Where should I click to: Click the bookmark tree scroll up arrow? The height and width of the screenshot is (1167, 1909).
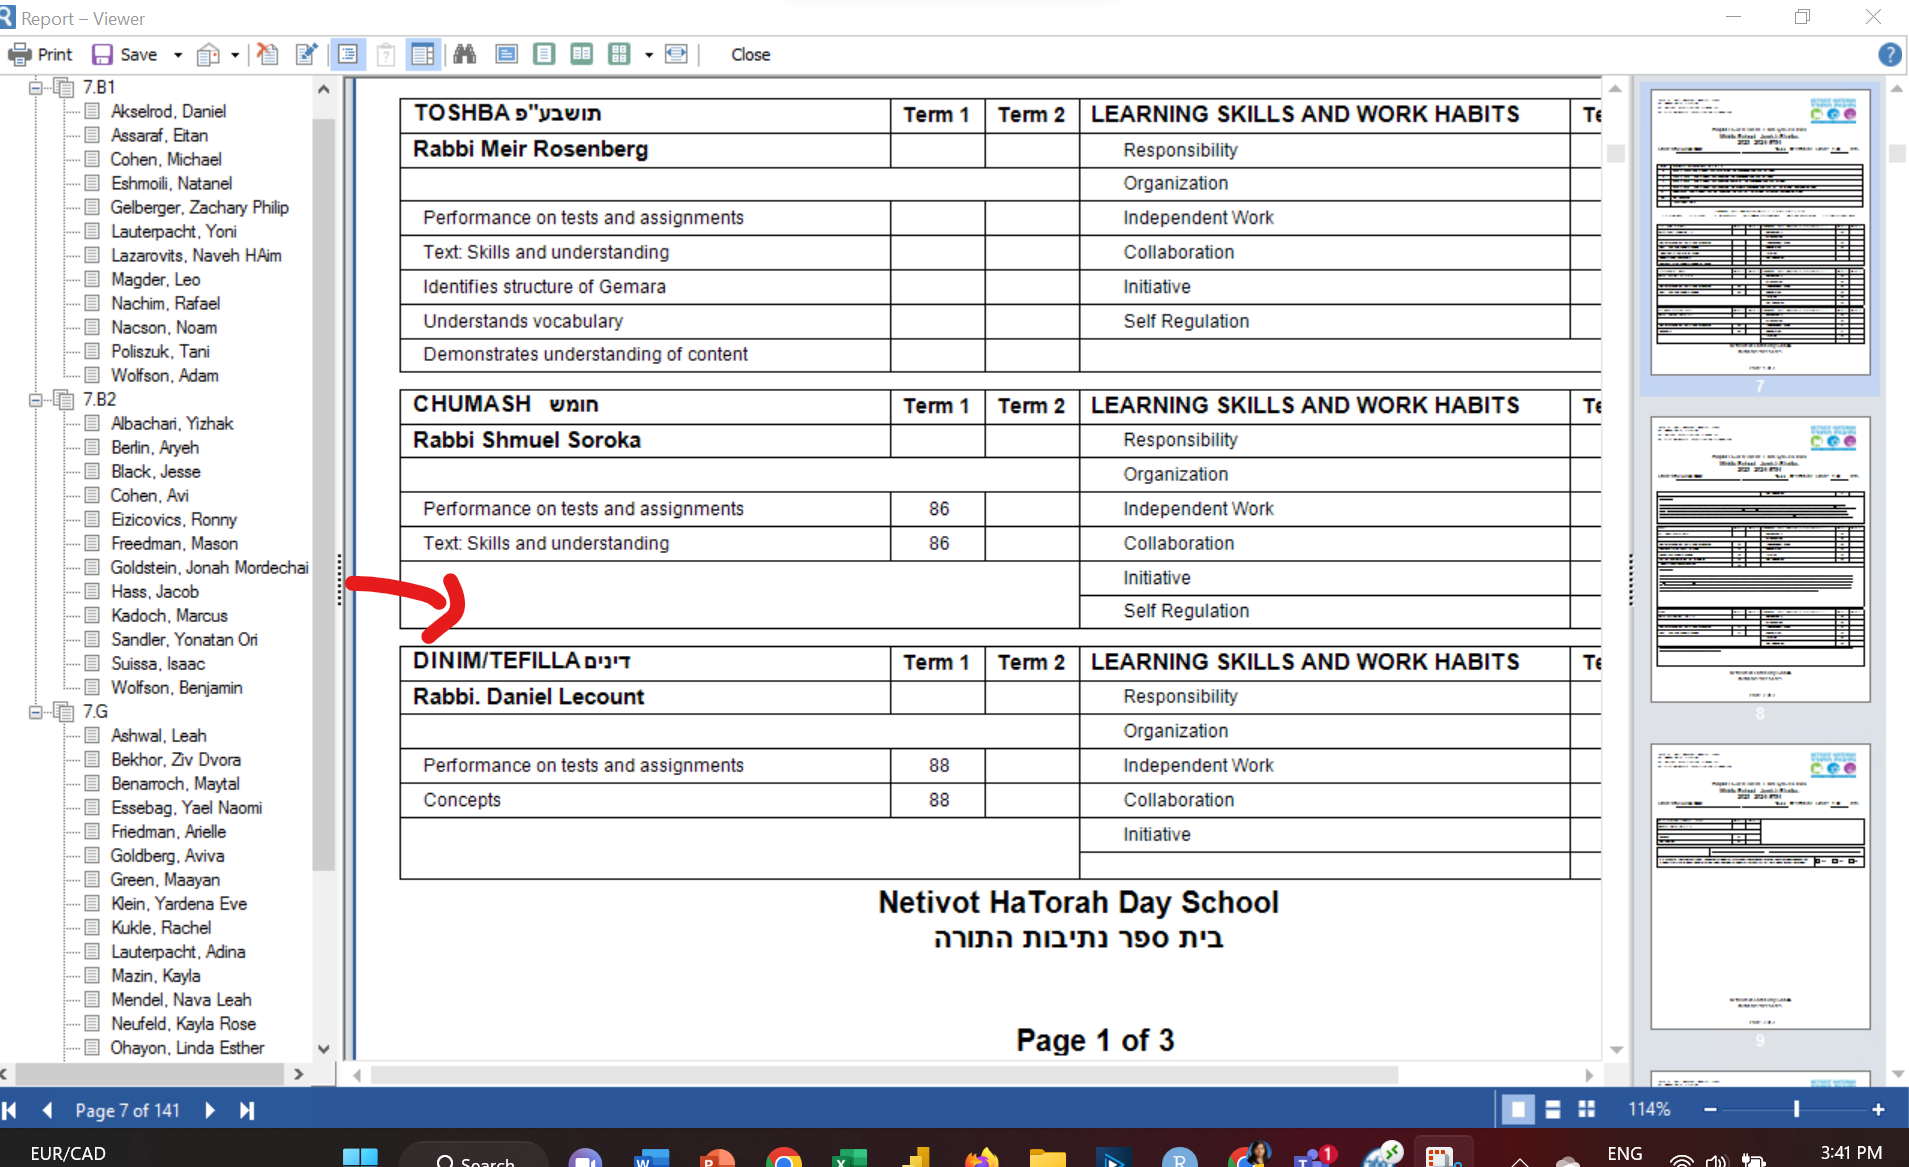pos(323,88)
